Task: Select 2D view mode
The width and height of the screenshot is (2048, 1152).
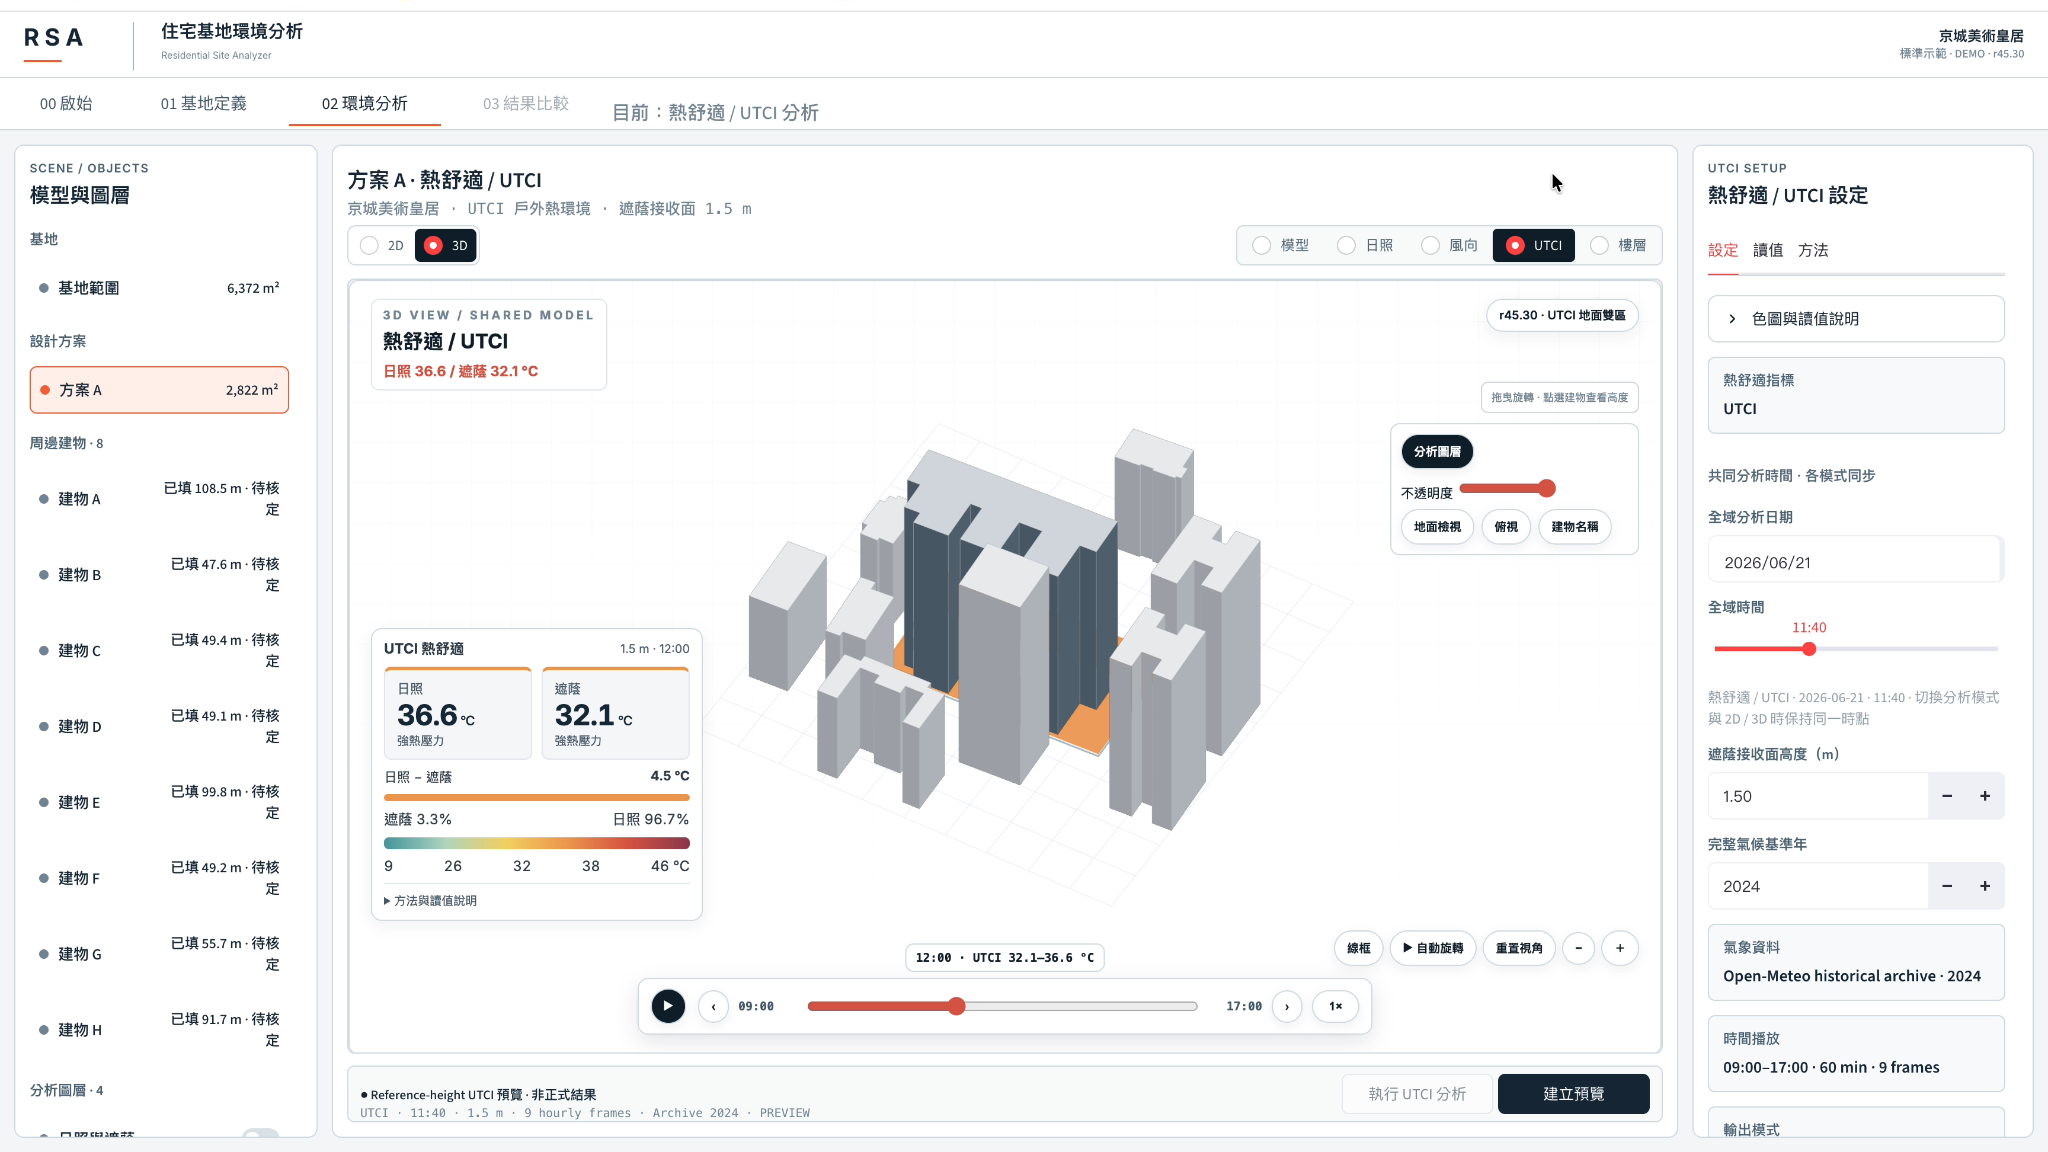Action: point(382,245)
